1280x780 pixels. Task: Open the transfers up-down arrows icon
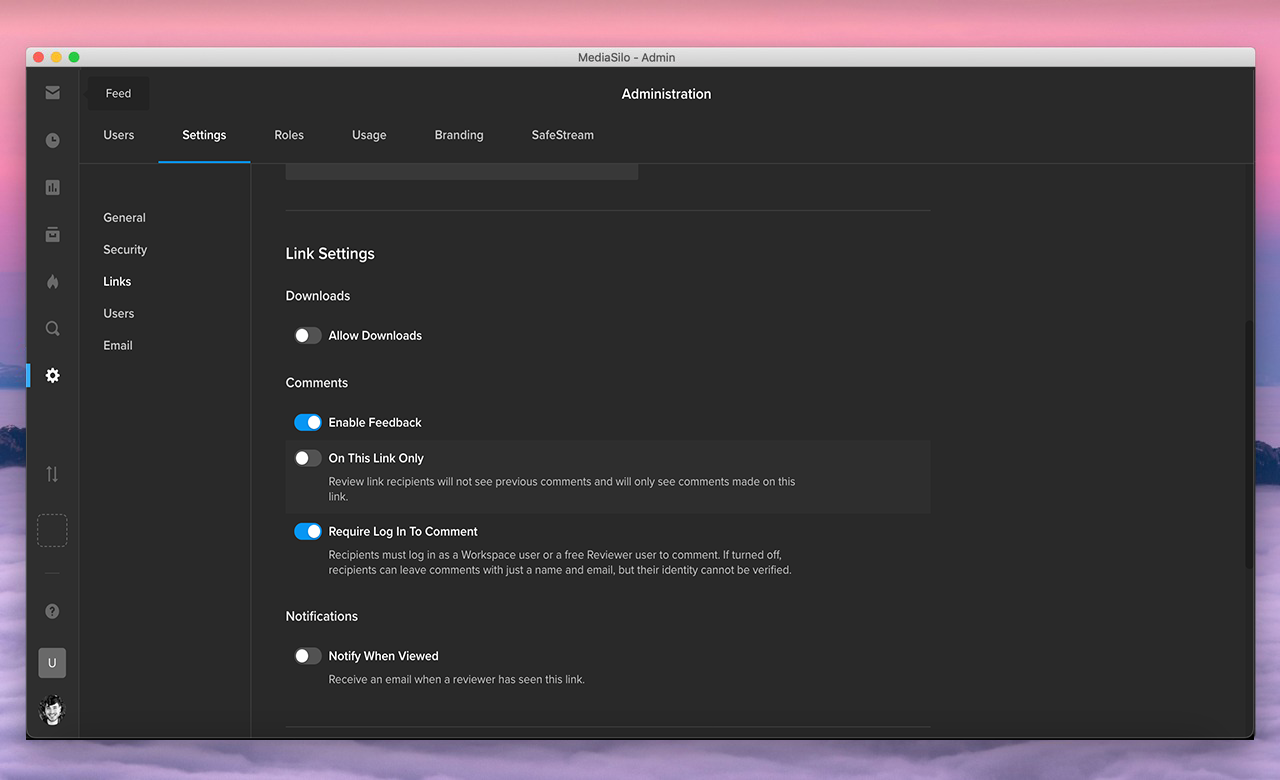coord(53,474)
